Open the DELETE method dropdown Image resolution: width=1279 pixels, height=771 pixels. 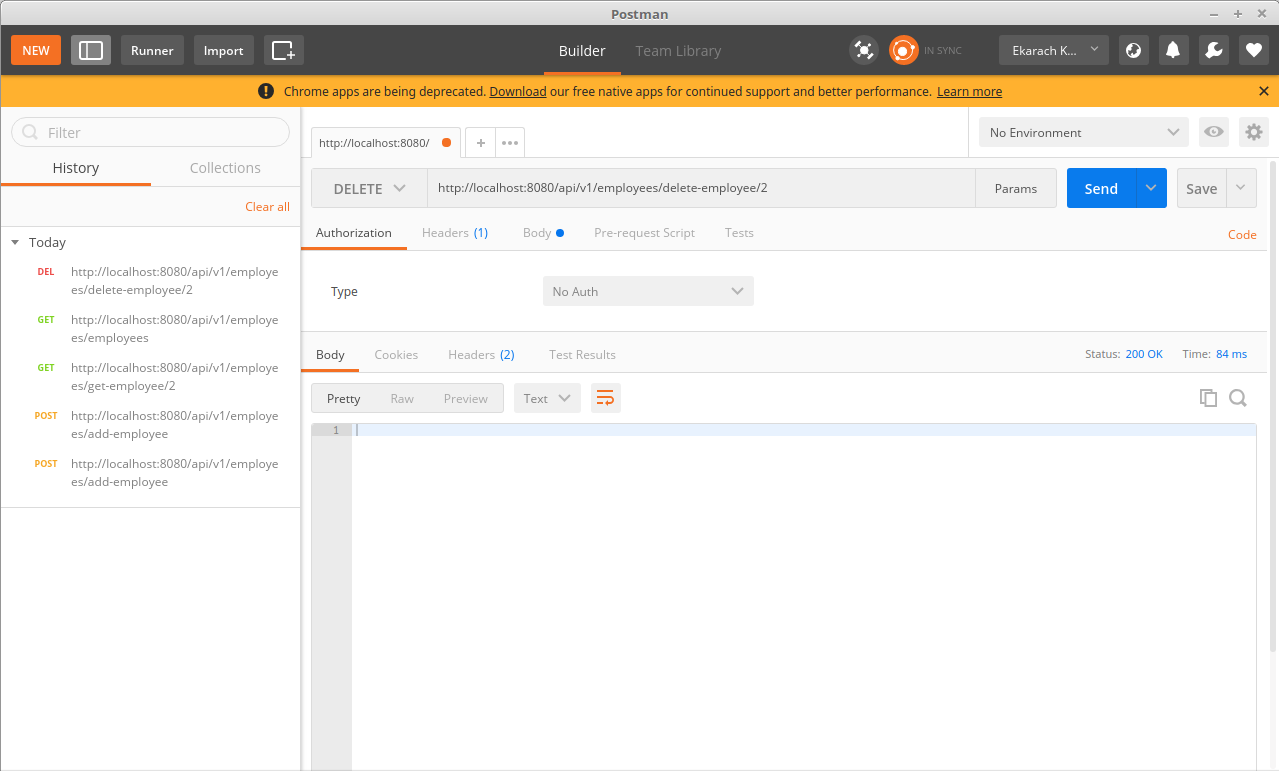369,188
